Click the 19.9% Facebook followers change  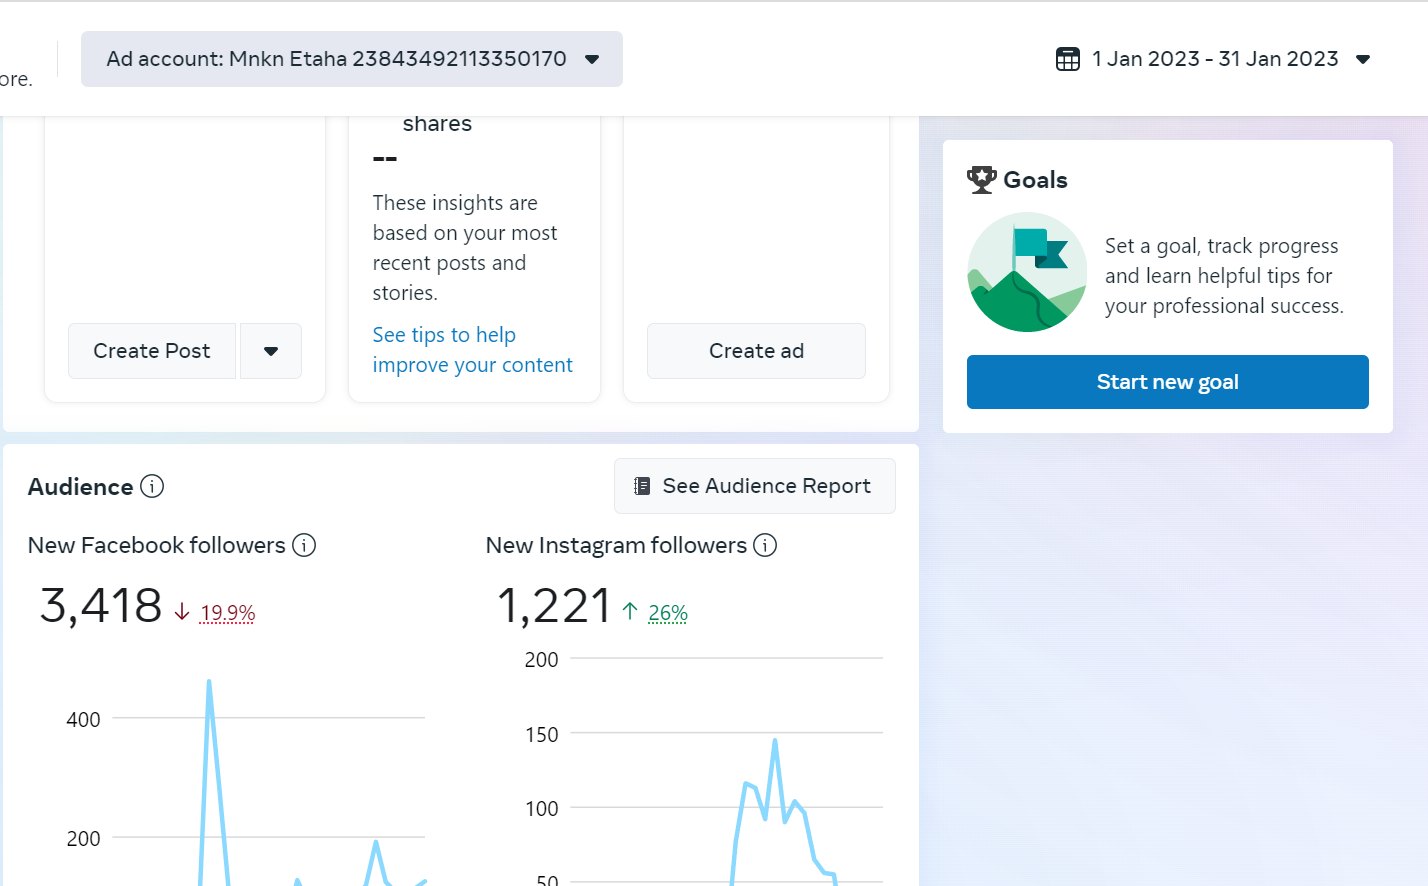click(x=228, y=613)
